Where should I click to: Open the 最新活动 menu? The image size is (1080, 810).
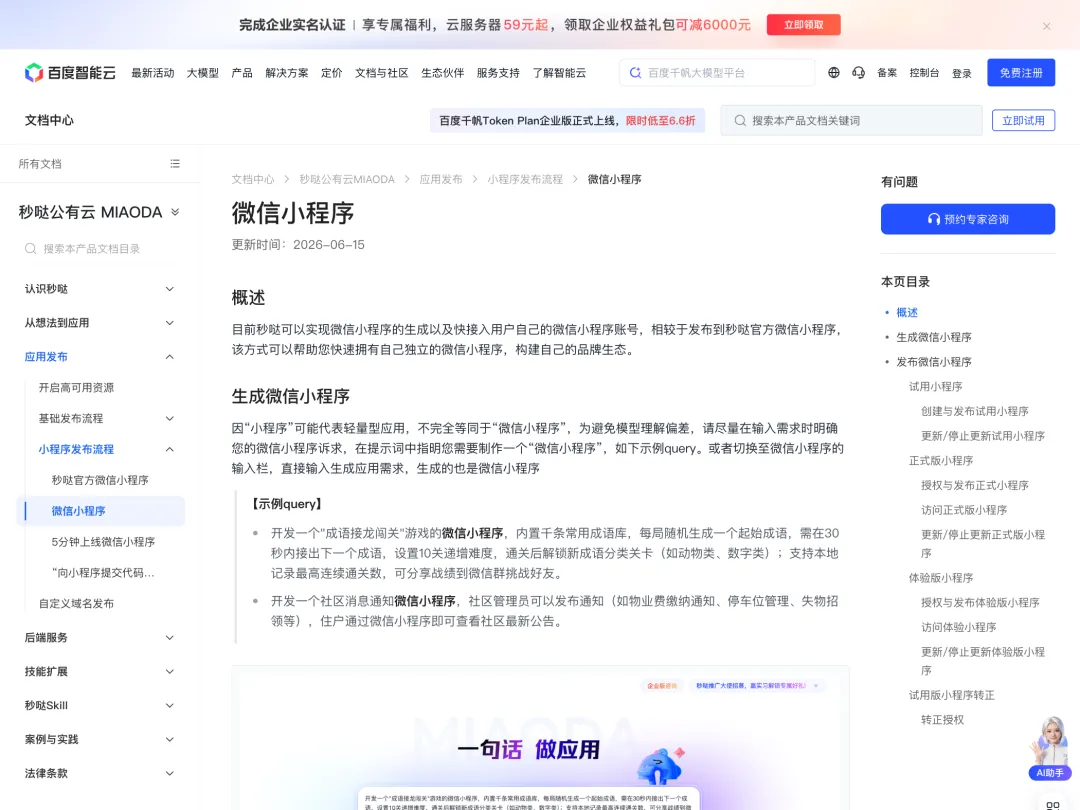pos(153,72)
